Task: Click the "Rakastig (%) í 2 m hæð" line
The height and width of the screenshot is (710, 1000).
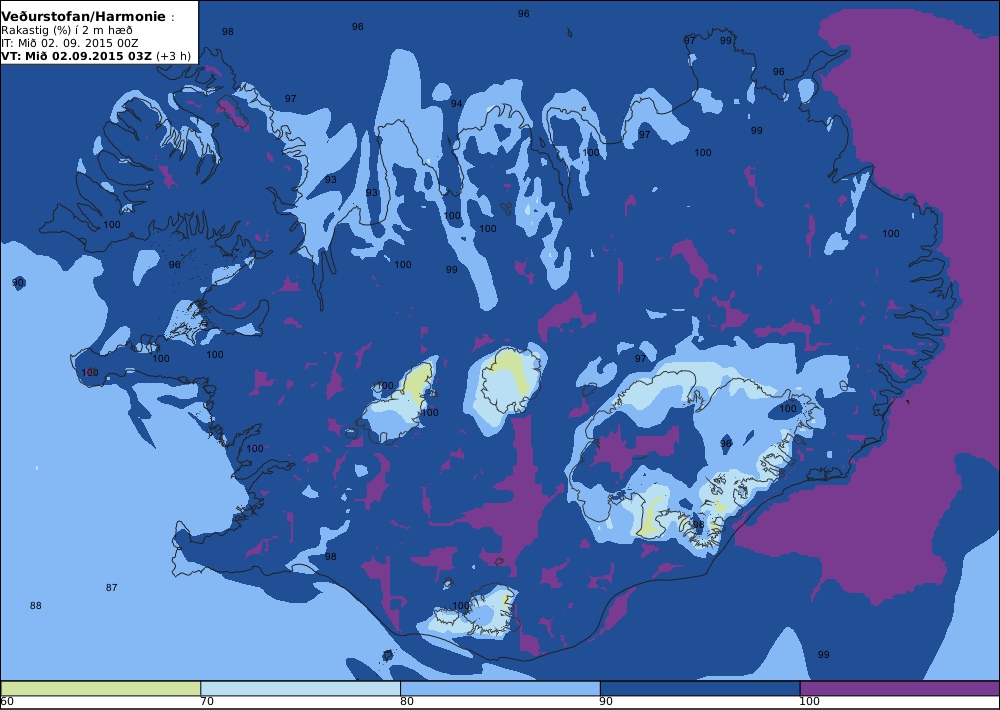Action: tap(67, 31)
